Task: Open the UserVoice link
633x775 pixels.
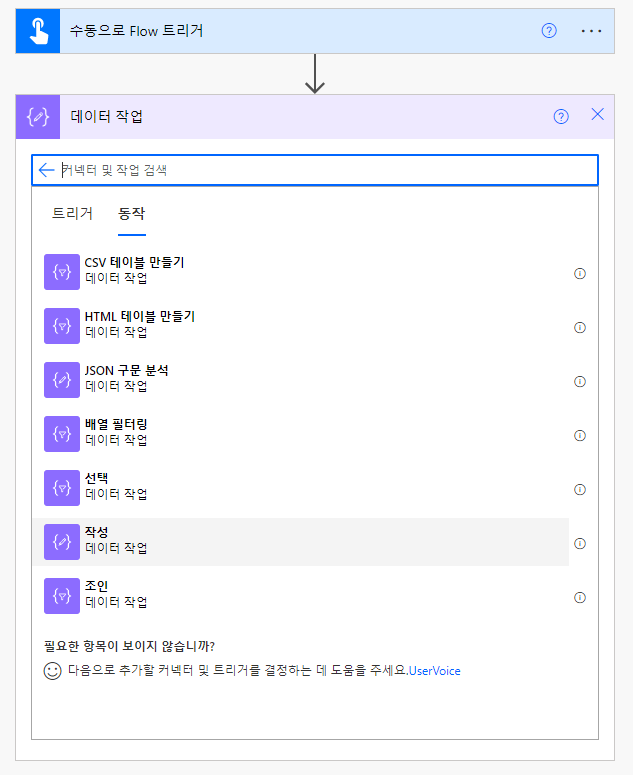Action: 434,671
